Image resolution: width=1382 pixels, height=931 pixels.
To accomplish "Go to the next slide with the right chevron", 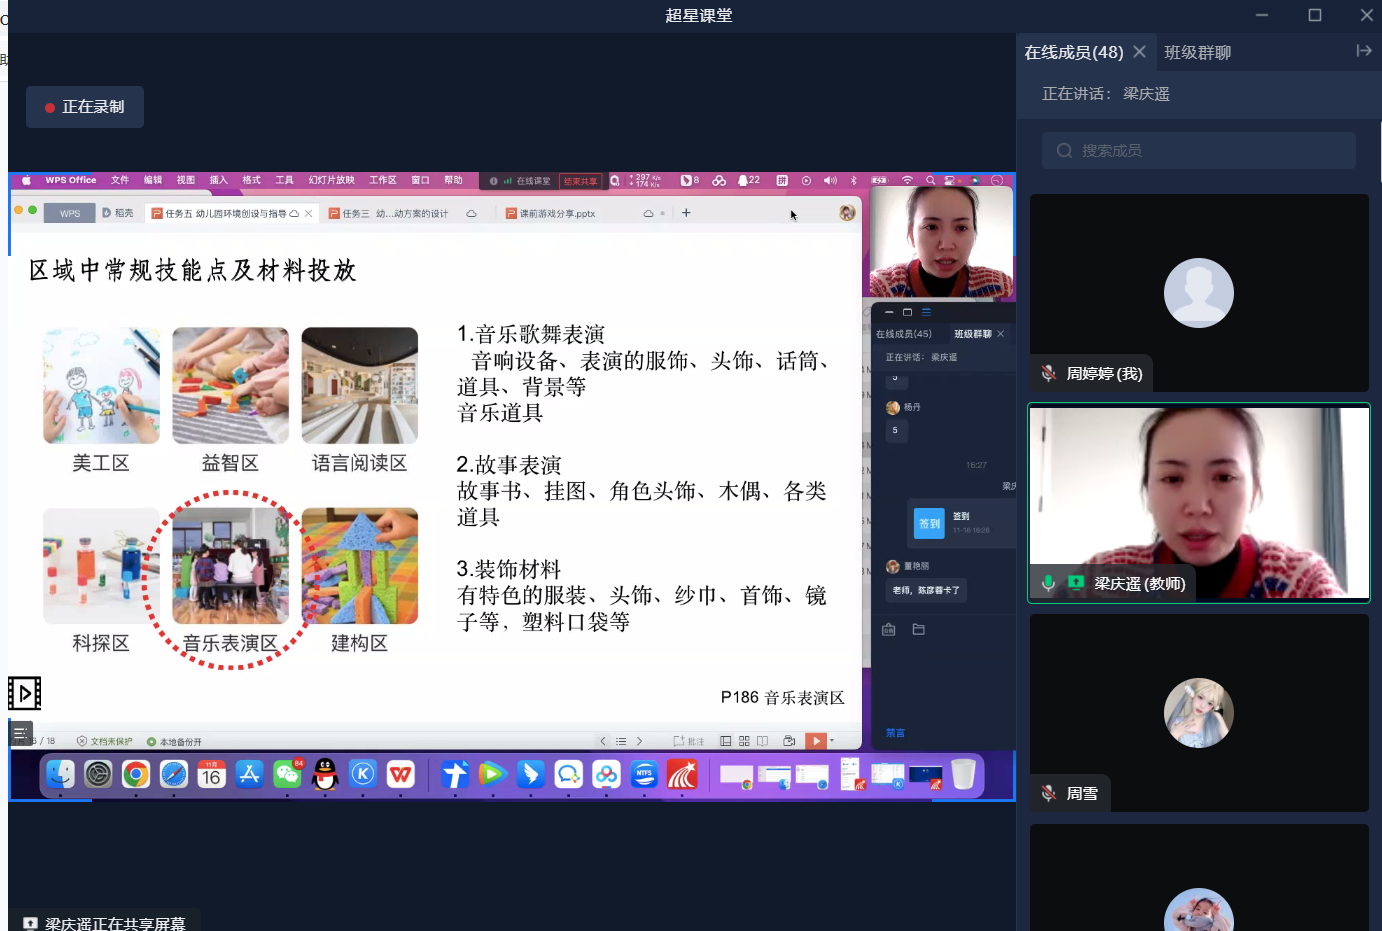I will tap(639, 741).
